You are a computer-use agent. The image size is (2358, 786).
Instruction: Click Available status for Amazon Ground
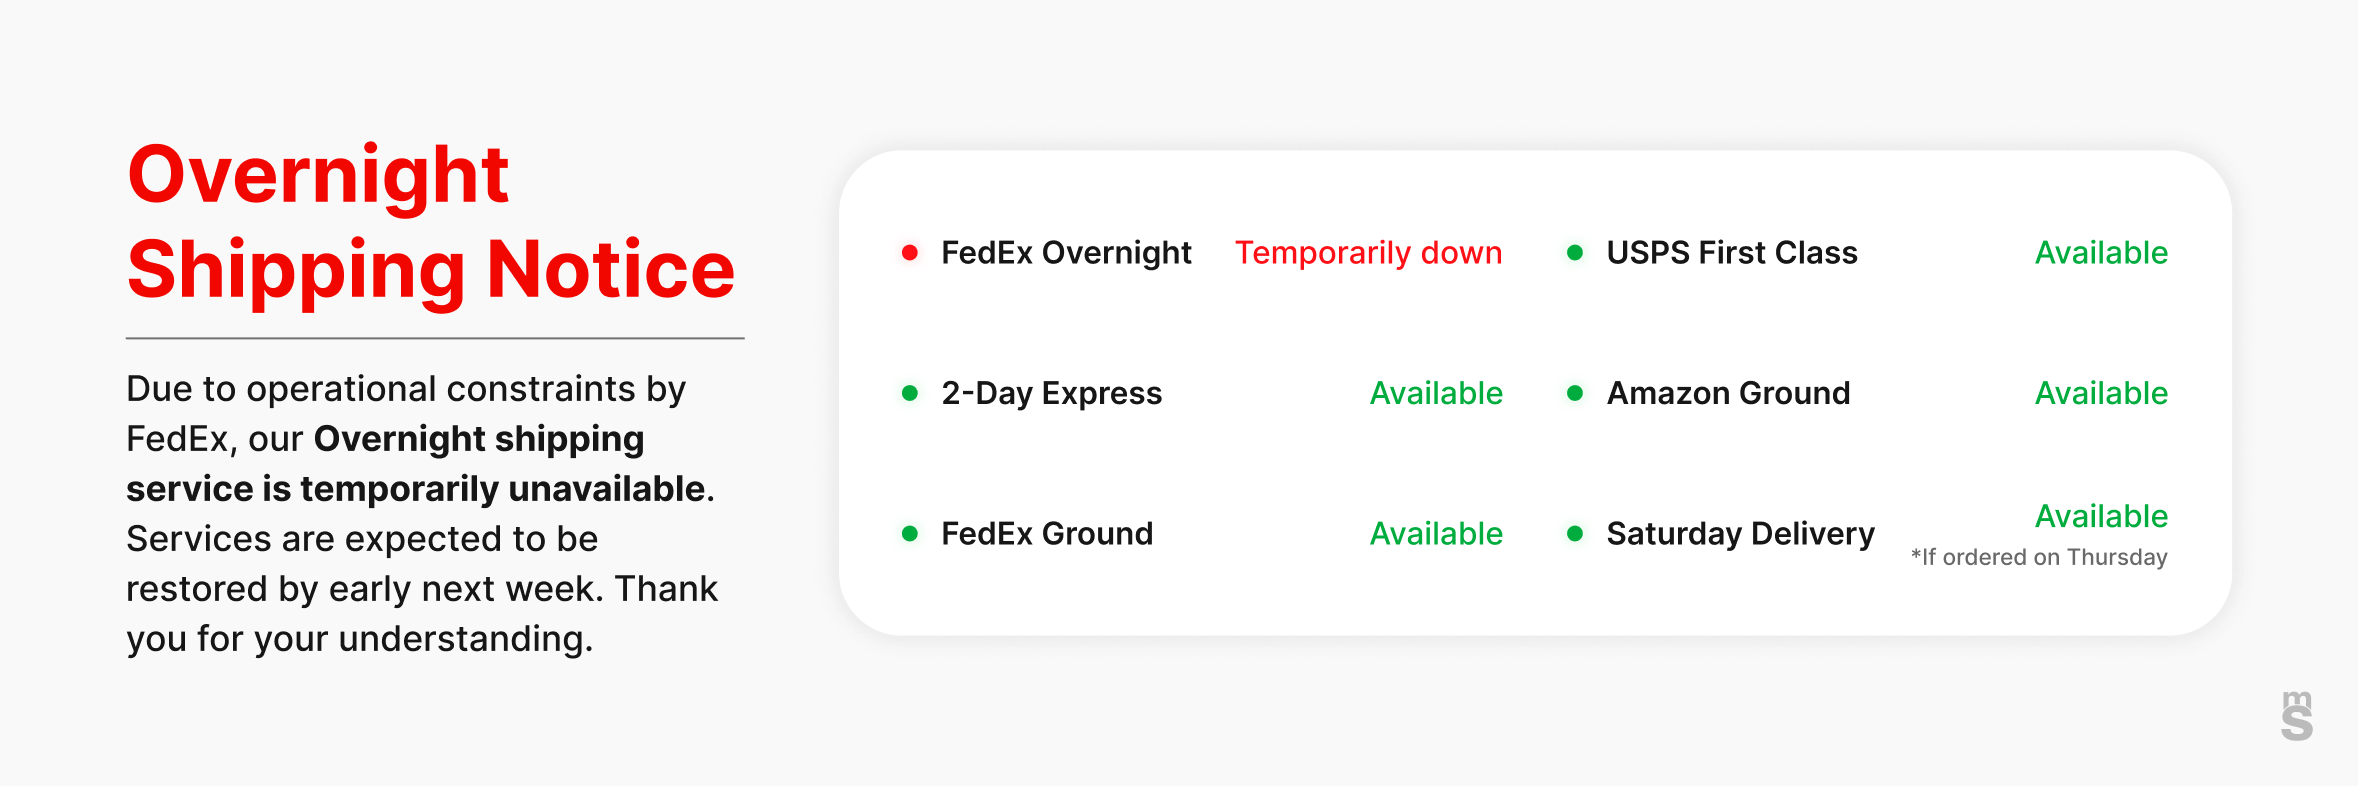2101,393
